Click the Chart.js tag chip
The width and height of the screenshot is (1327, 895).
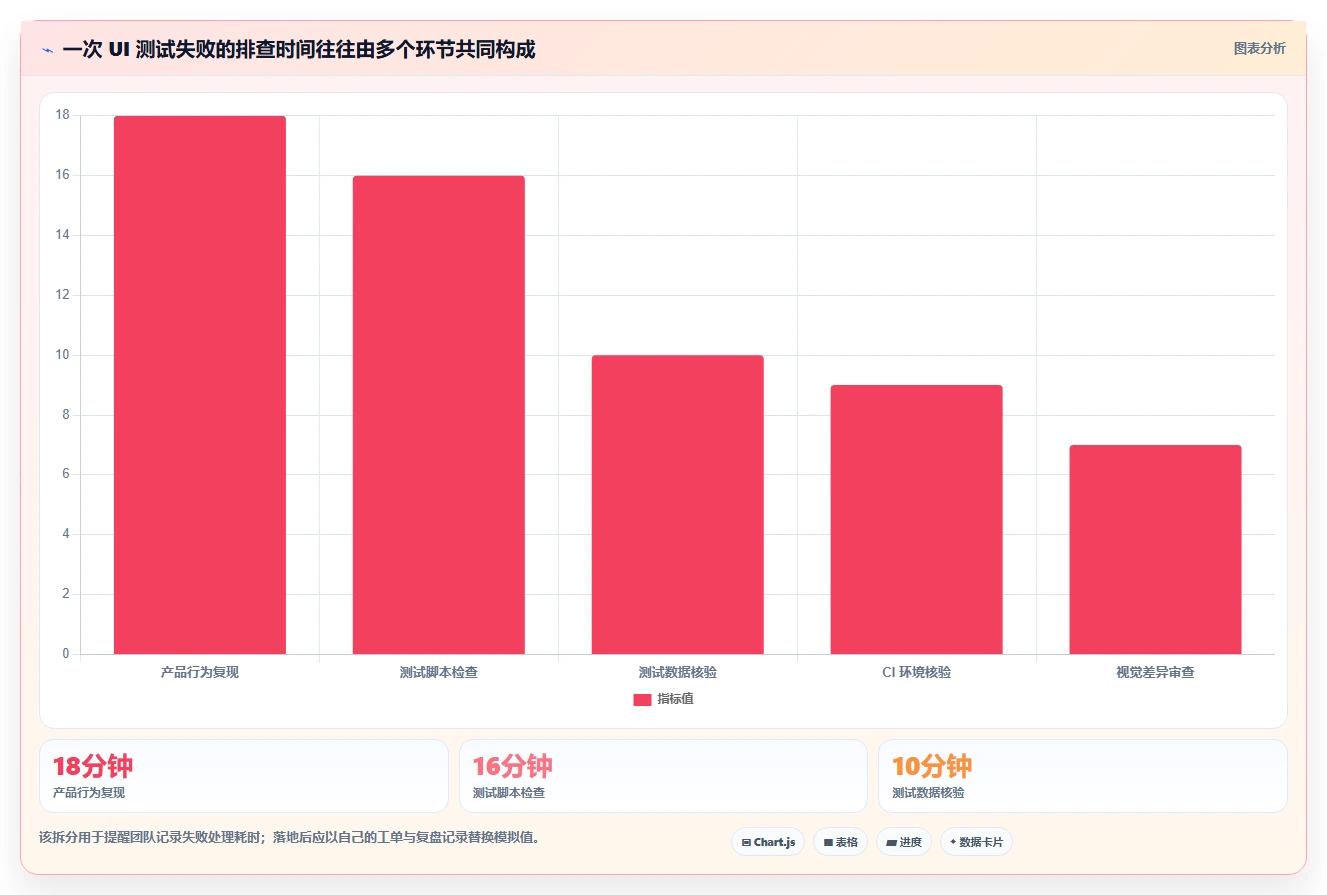point(768,842)
